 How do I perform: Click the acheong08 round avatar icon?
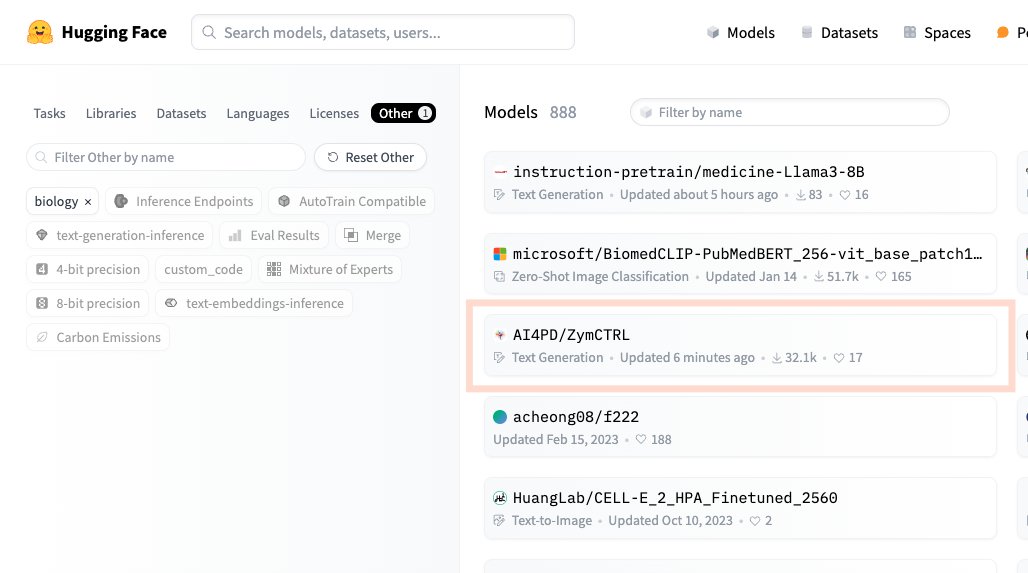point(500,416)
